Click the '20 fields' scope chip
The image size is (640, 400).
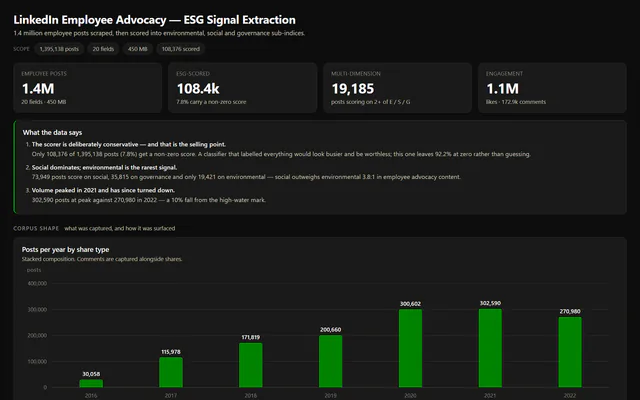[103, 49]
